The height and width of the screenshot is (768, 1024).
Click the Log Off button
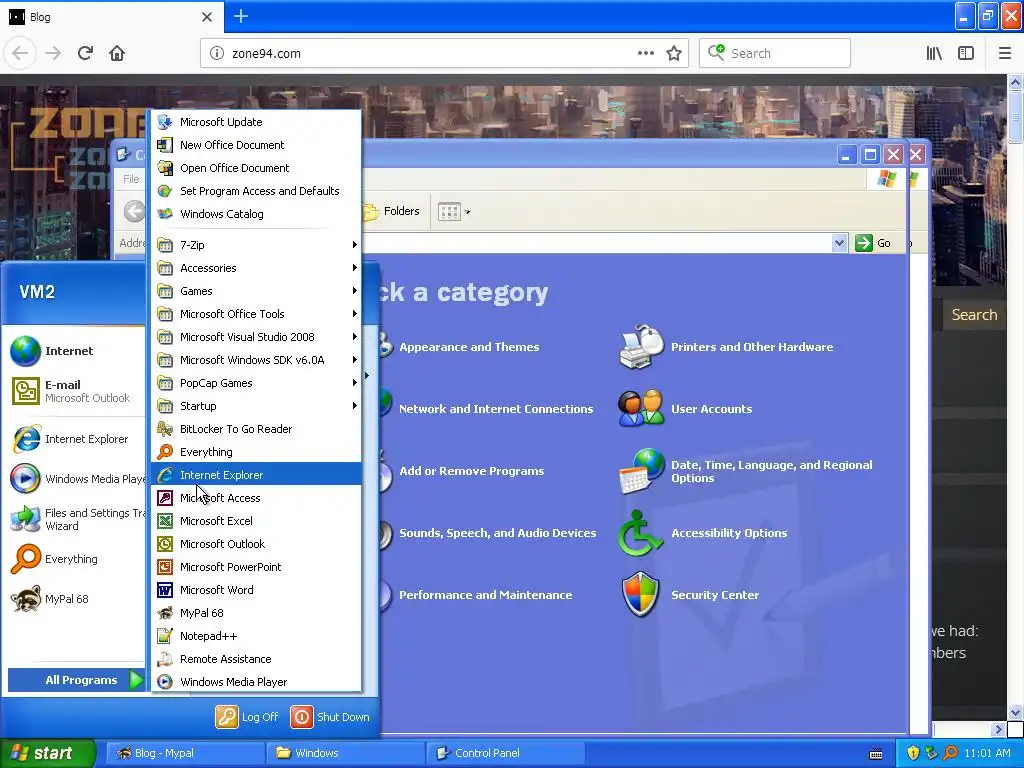(x=248, y=716)
